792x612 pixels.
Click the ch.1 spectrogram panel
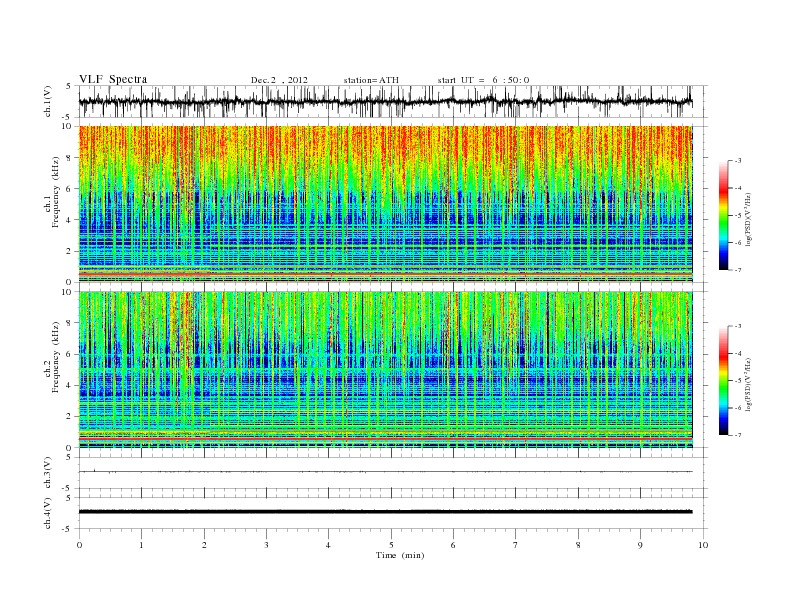pyautogui.click(x=385, y=204)
